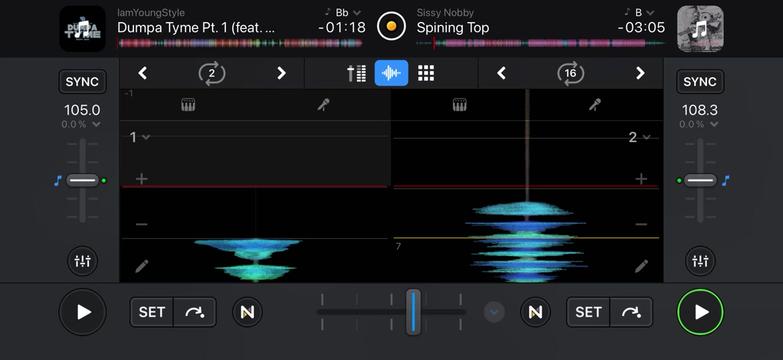Jump to cue point on right deck
The image size is (783, 360).
pos(631,312)
